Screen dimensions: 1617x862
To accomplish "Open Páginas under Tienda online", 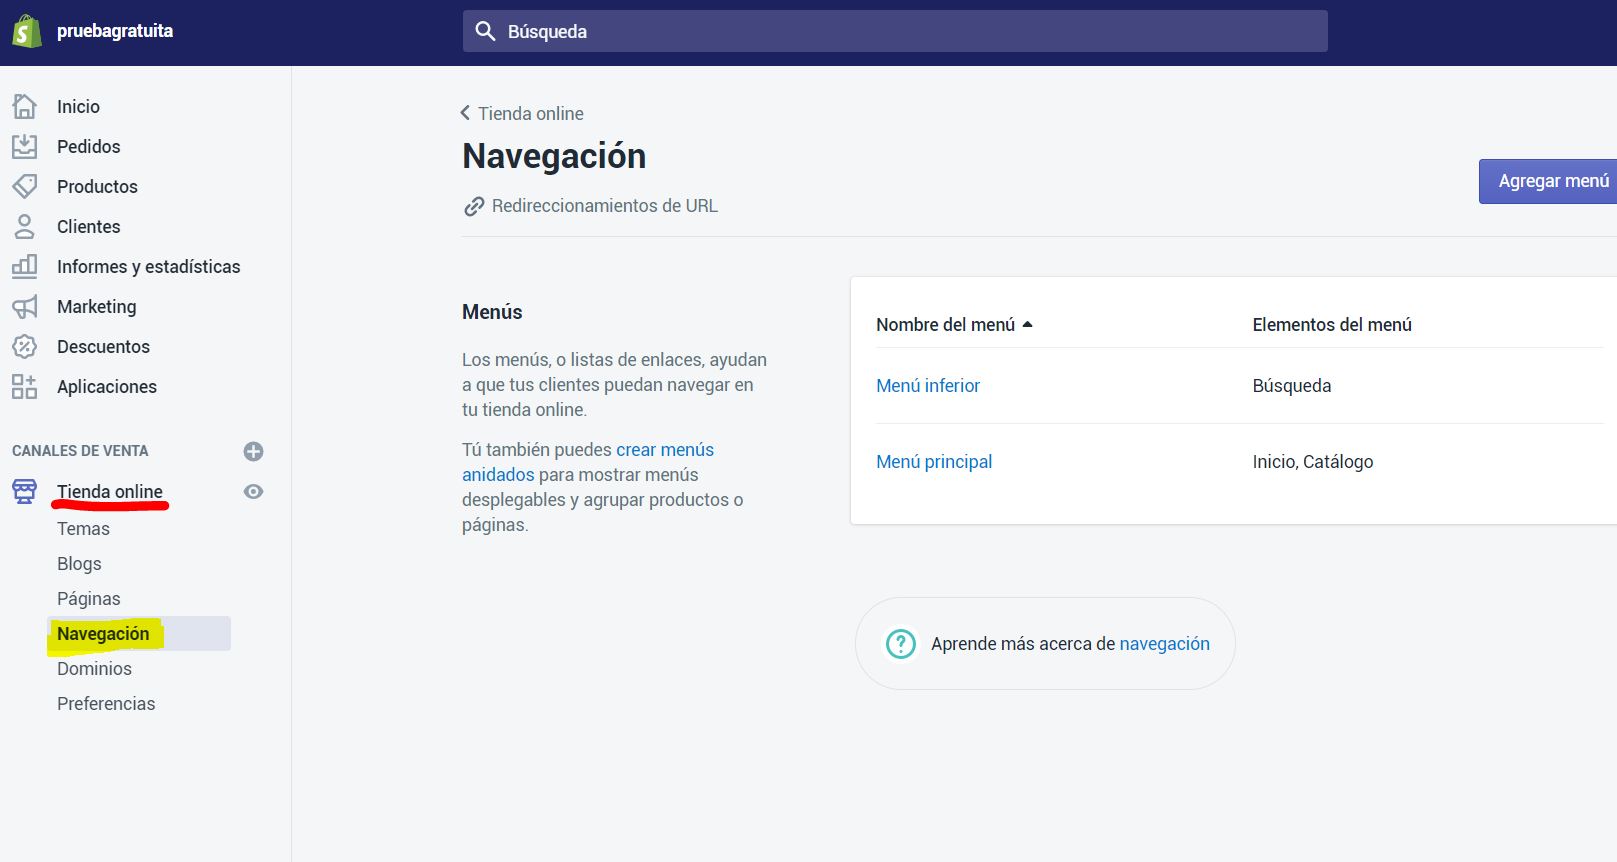I will tap(88, 599).
